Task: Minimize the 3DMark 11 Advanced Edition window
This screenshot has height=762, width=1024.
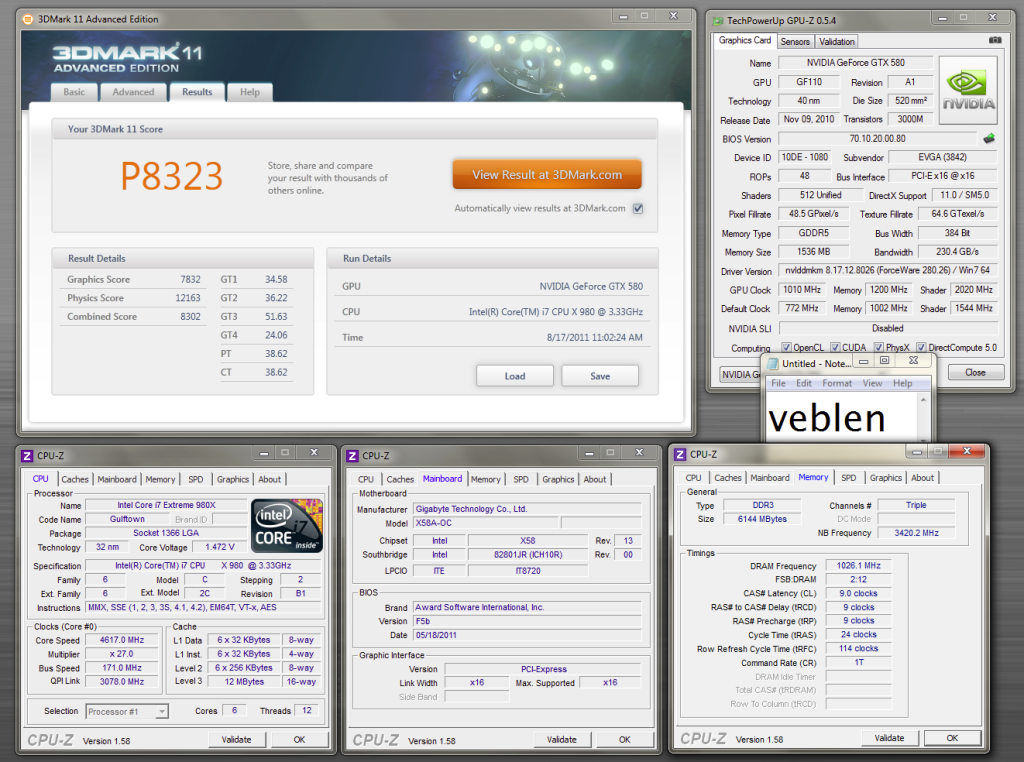Action: coord(623,16)
